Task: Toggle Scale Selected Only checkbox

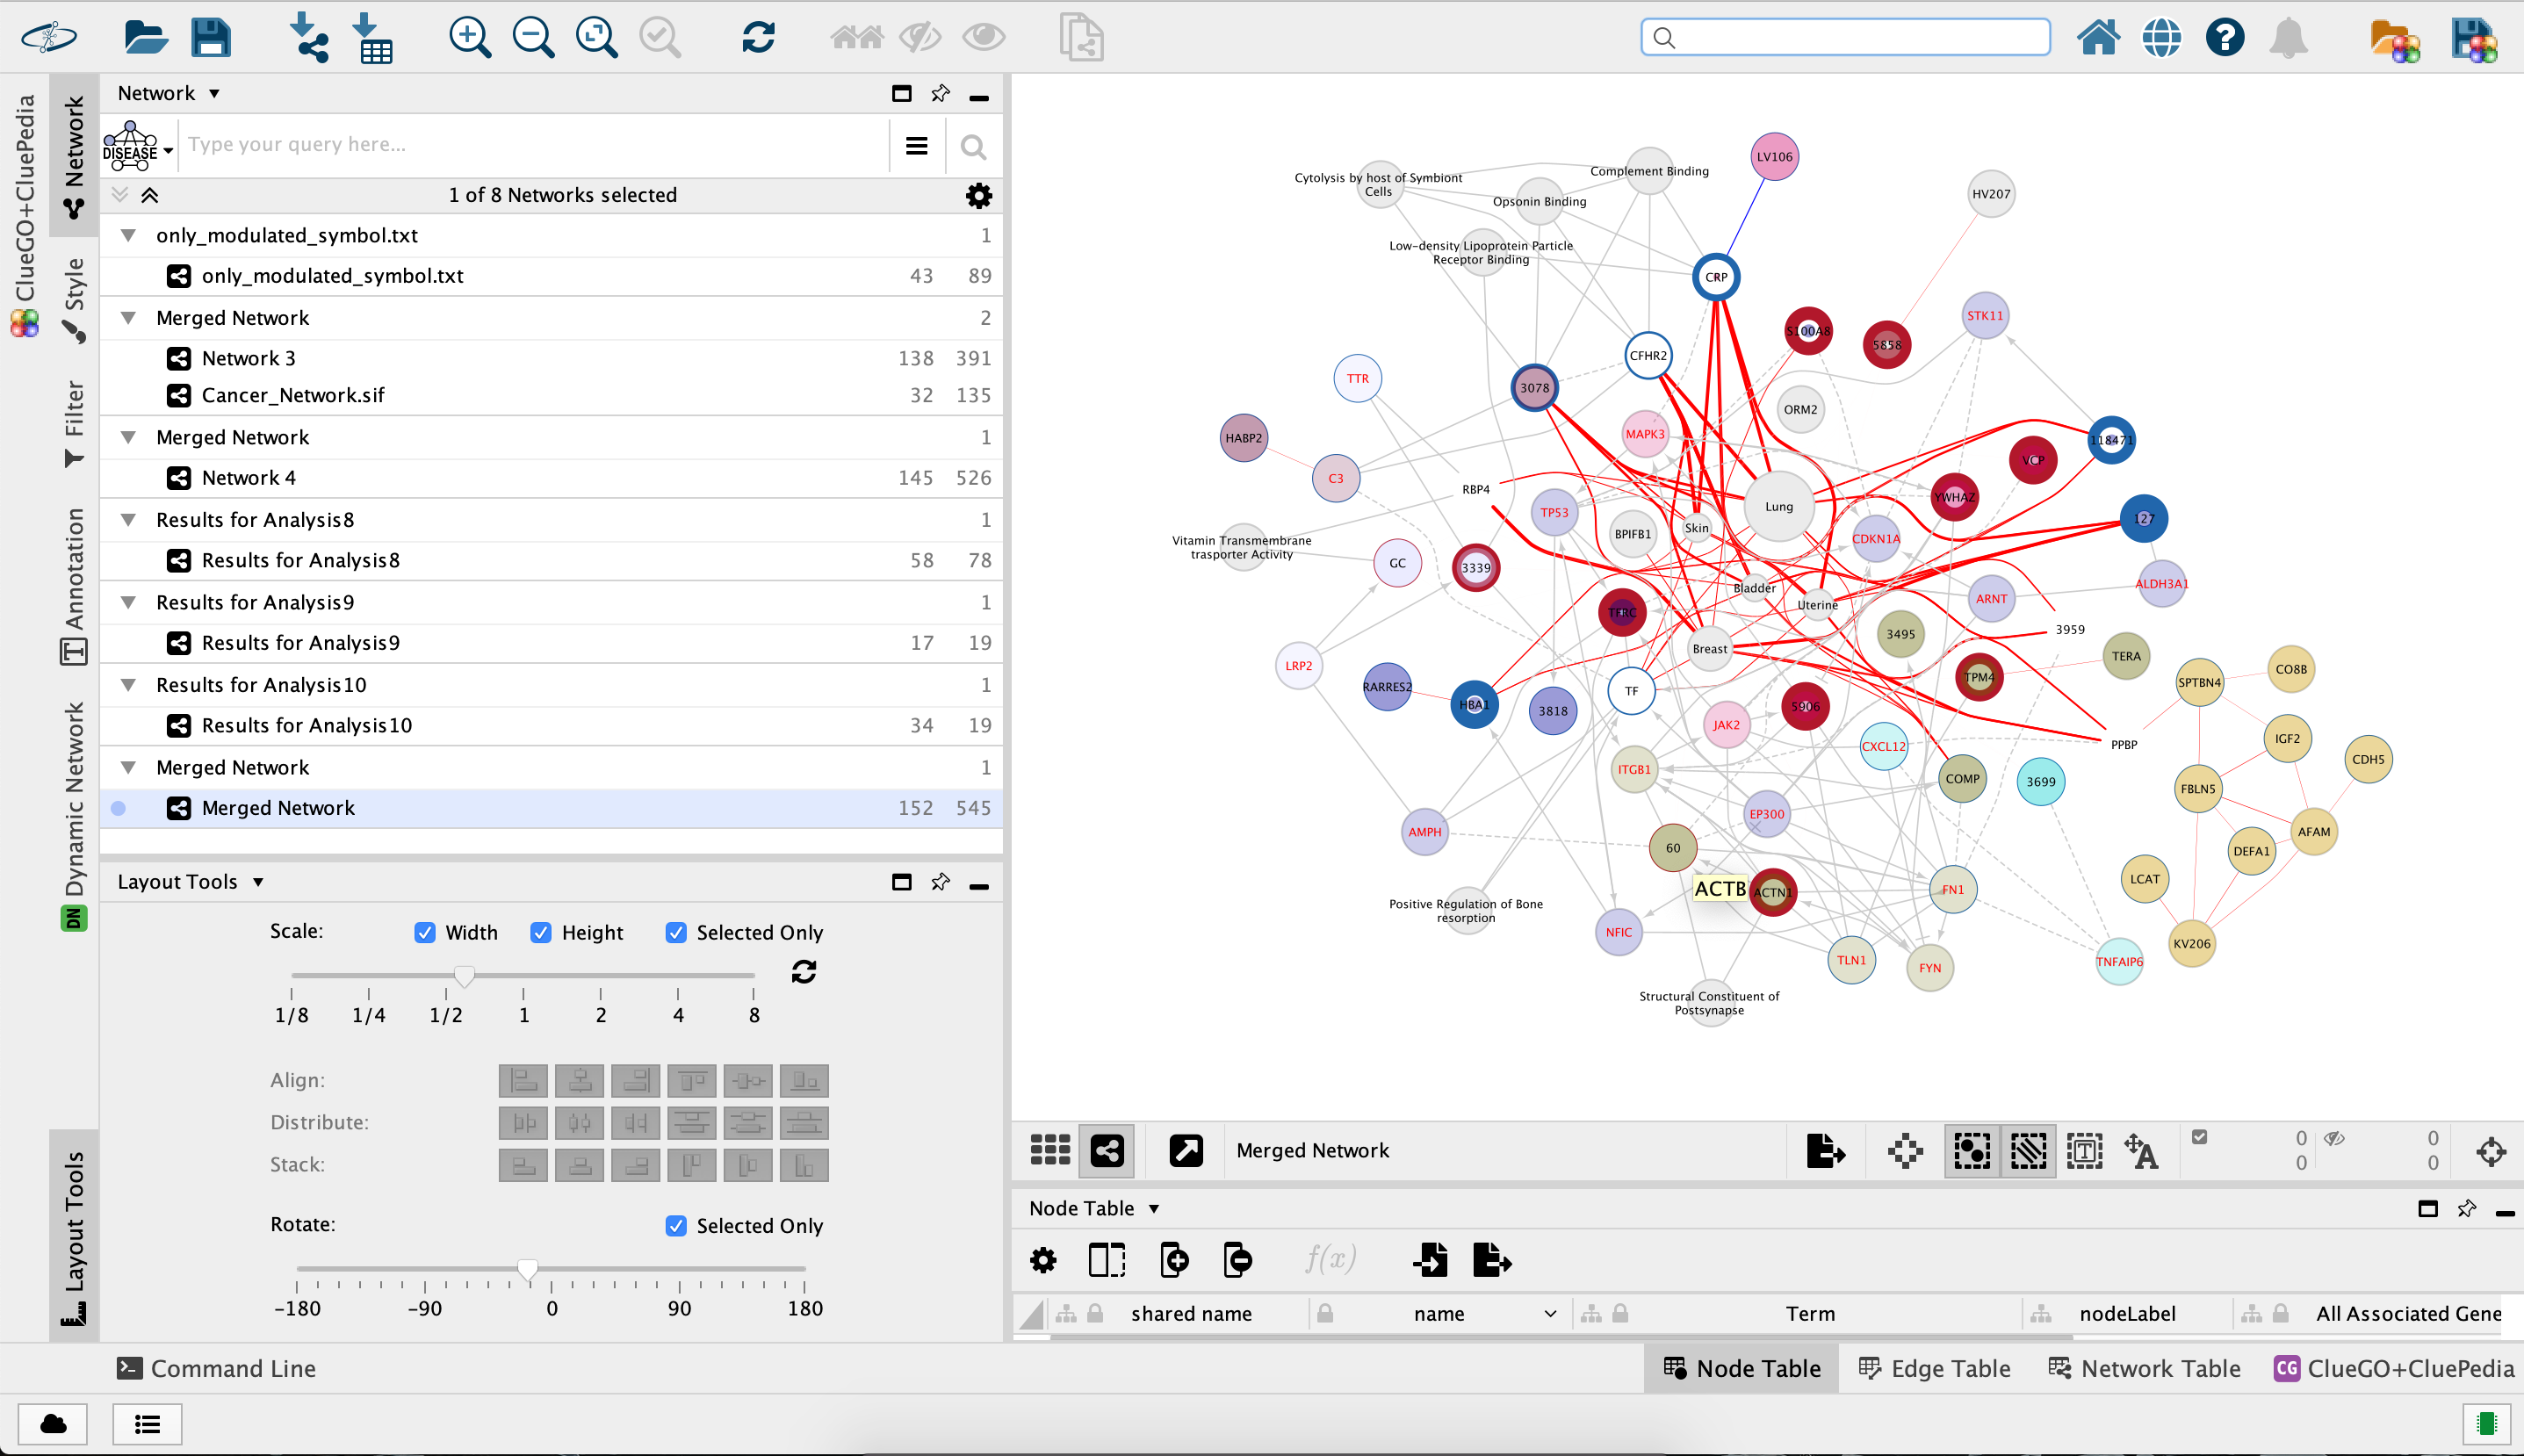Action: 676,932
